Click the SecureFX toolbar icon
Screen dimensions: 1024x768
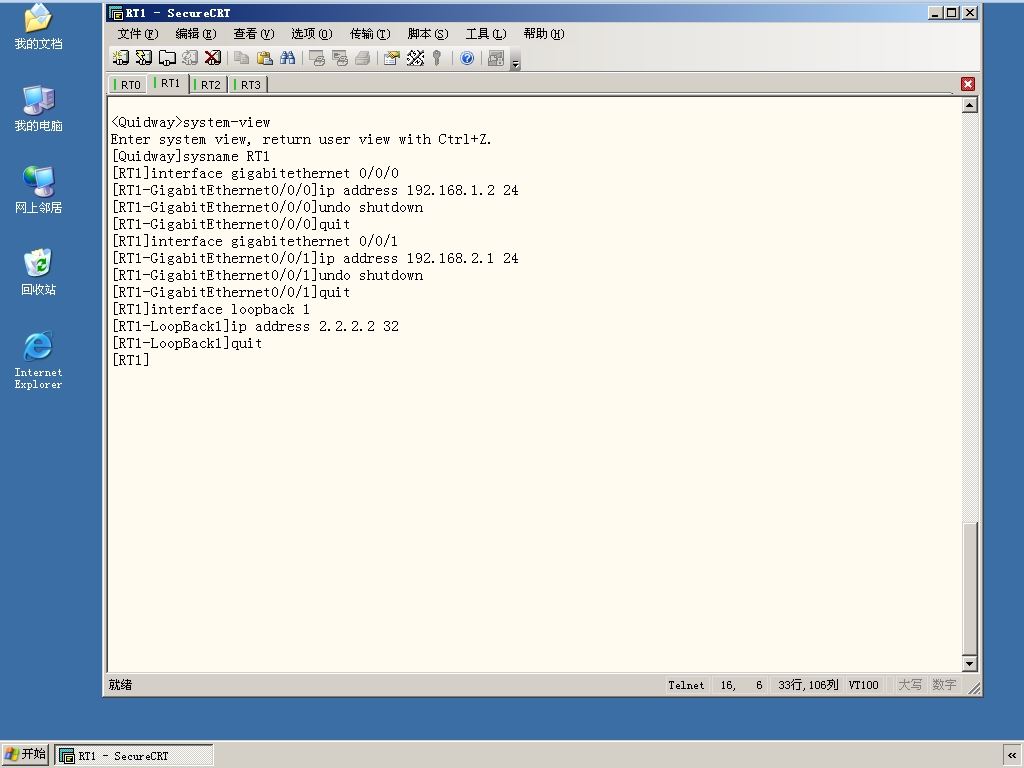click(496, 58)
